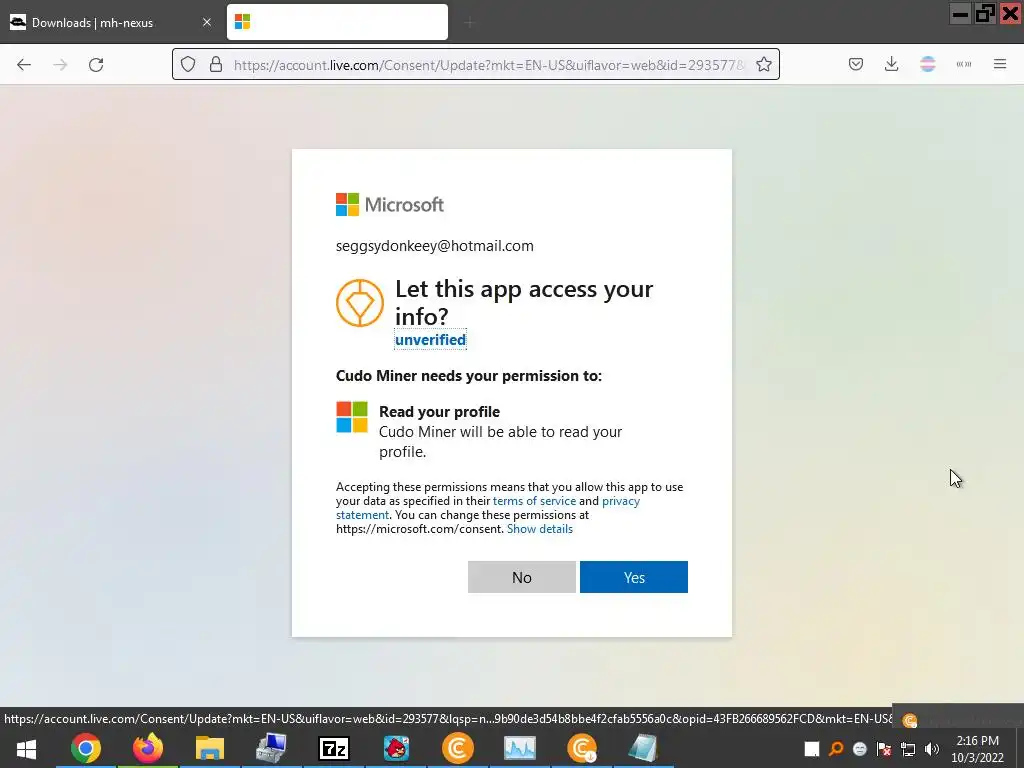Click the taskbar clock showing 2:16 PM
The image size is (1024, 768).
point(978,749)
